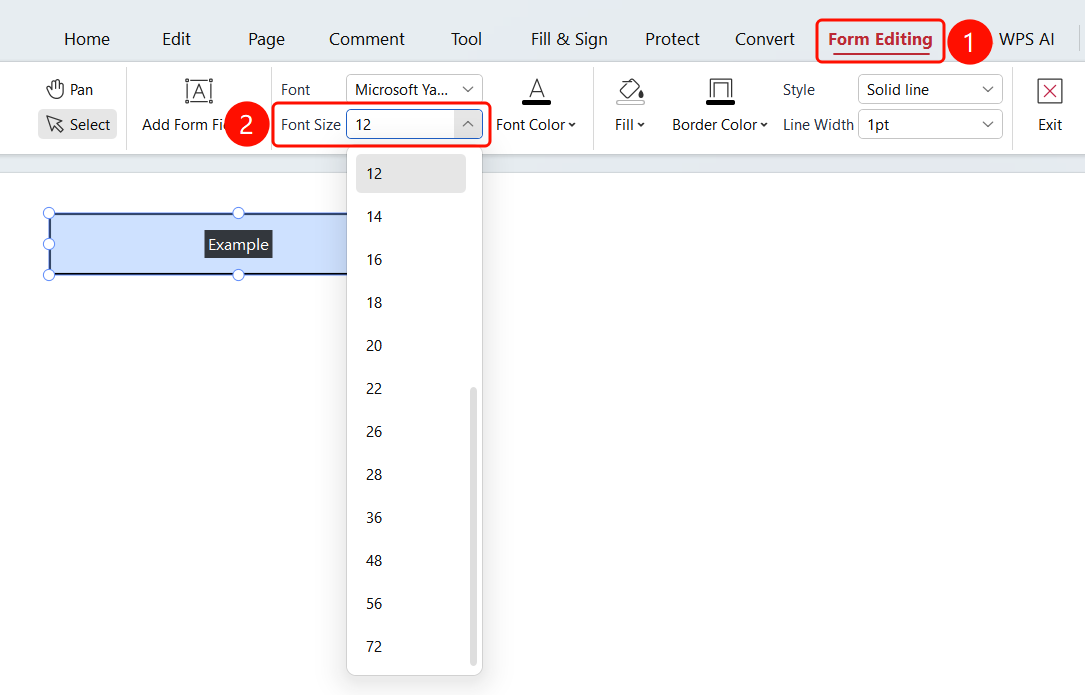This screenshot has width=1085, height=695.
Task: Select the Form Editing tab
Action: pos(880,39)
